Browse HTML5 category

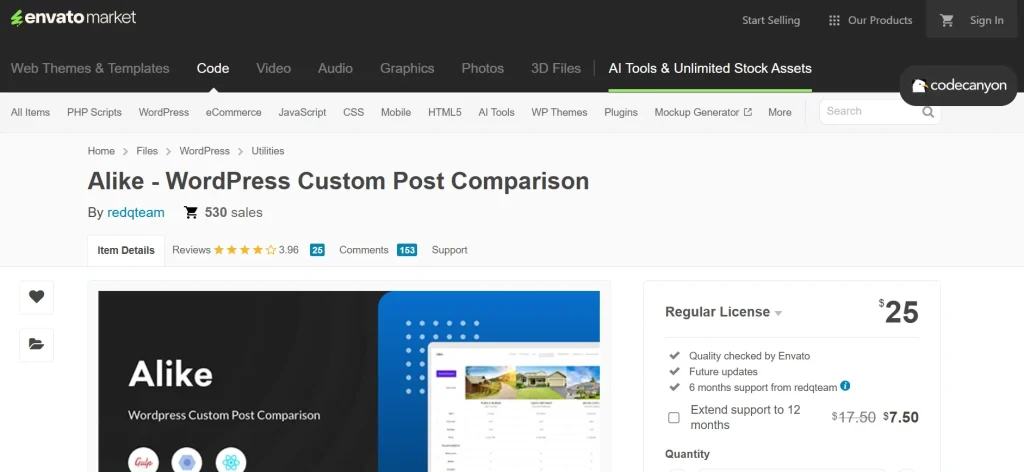tap(445, 112)
